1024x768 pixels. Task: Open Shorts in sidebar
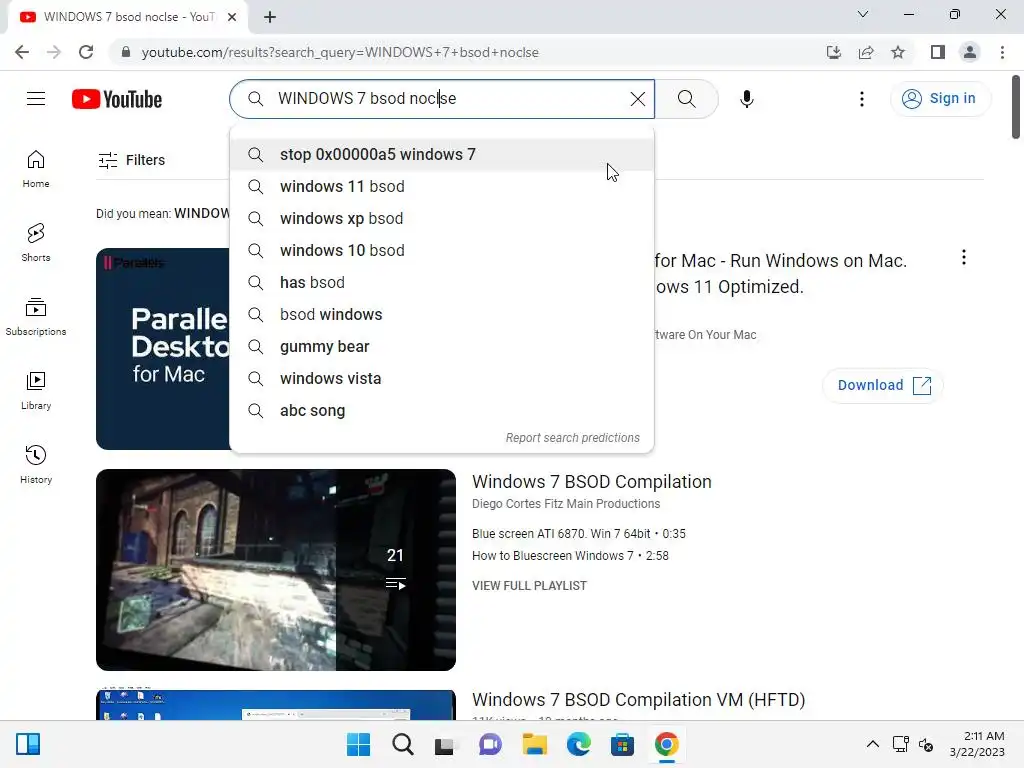pos(36,242)
